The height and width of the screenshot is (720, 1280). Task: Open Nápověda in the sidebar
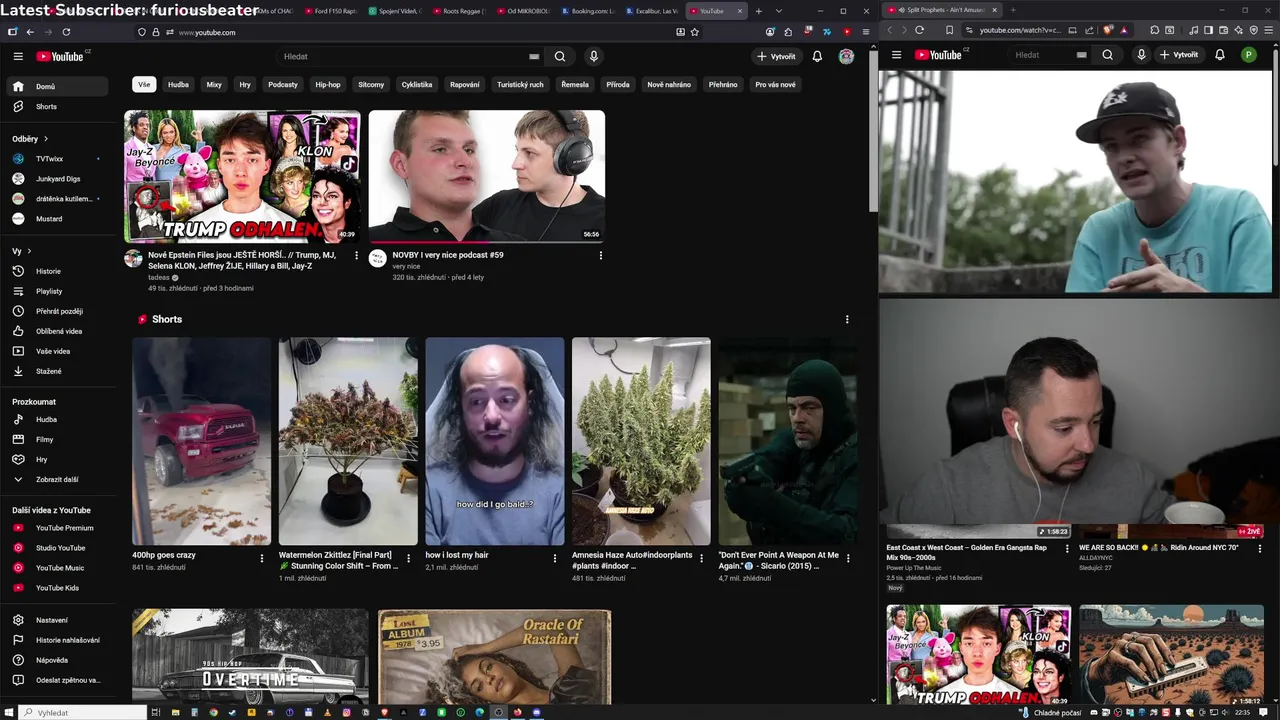pos(60,660)
